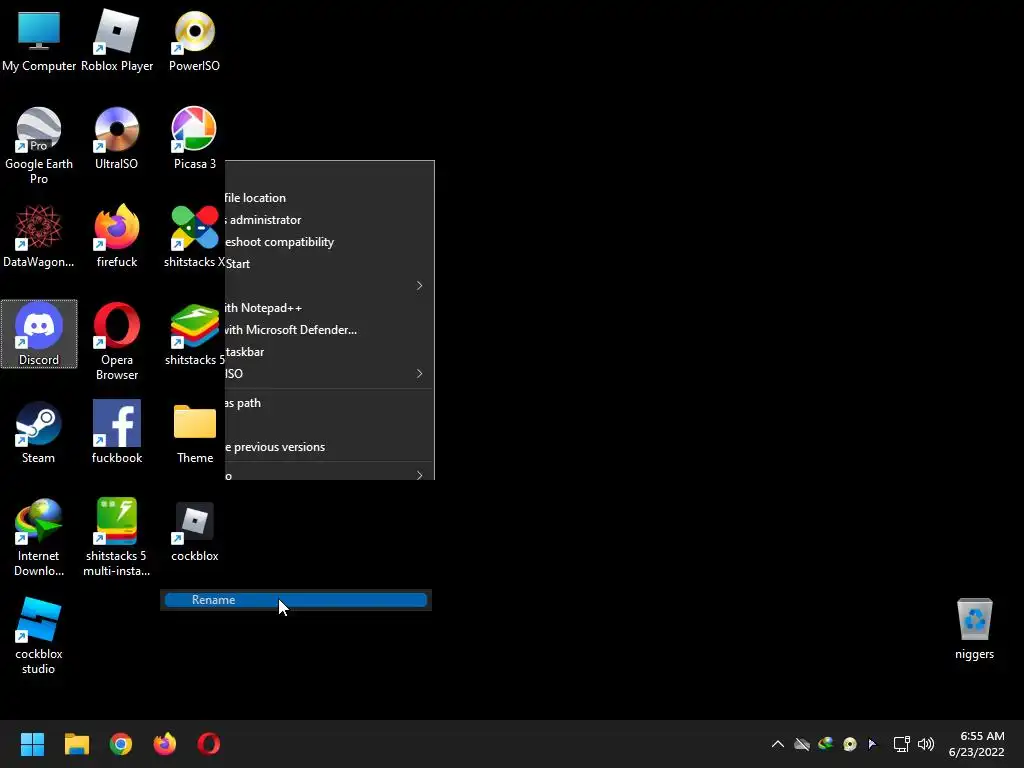Choose the 'file location' context menu entry
Image resolution: width=1024 pixels, height=768 pixels.
pyautogui.click(x=329, y=198)
